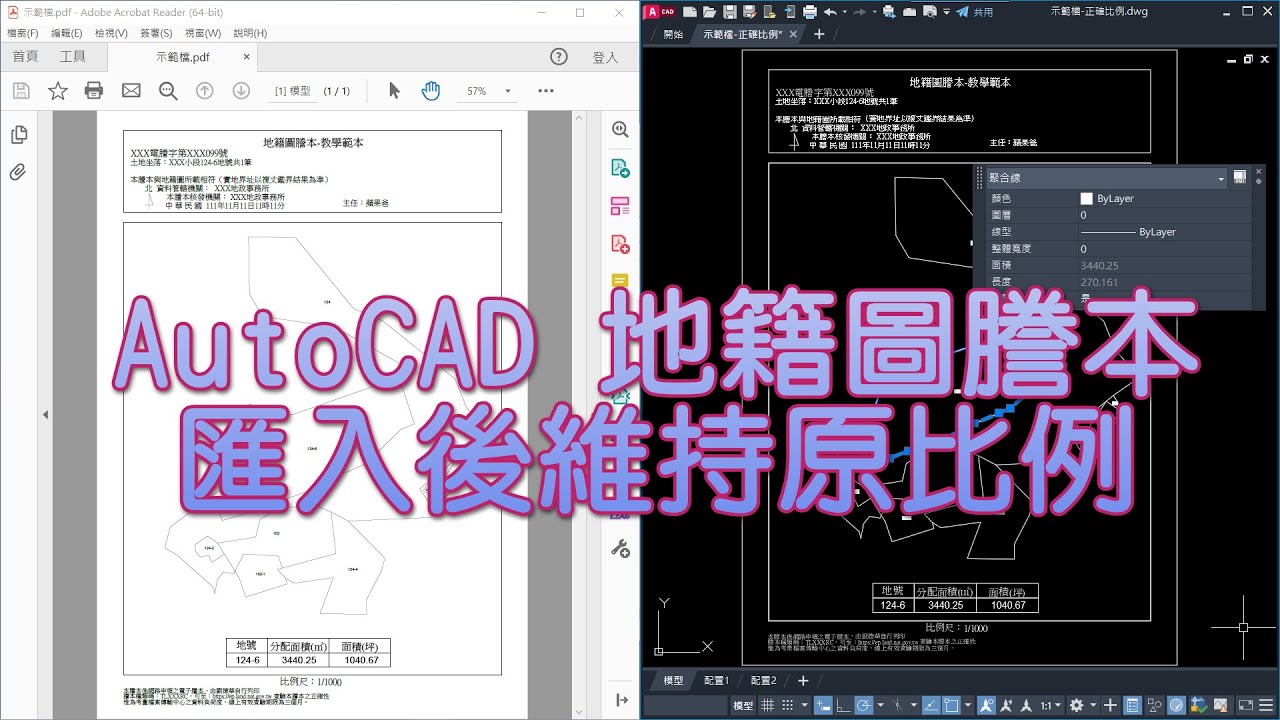
Task: Click the page number field [1] 模型
Action: (x=292, y=91)
